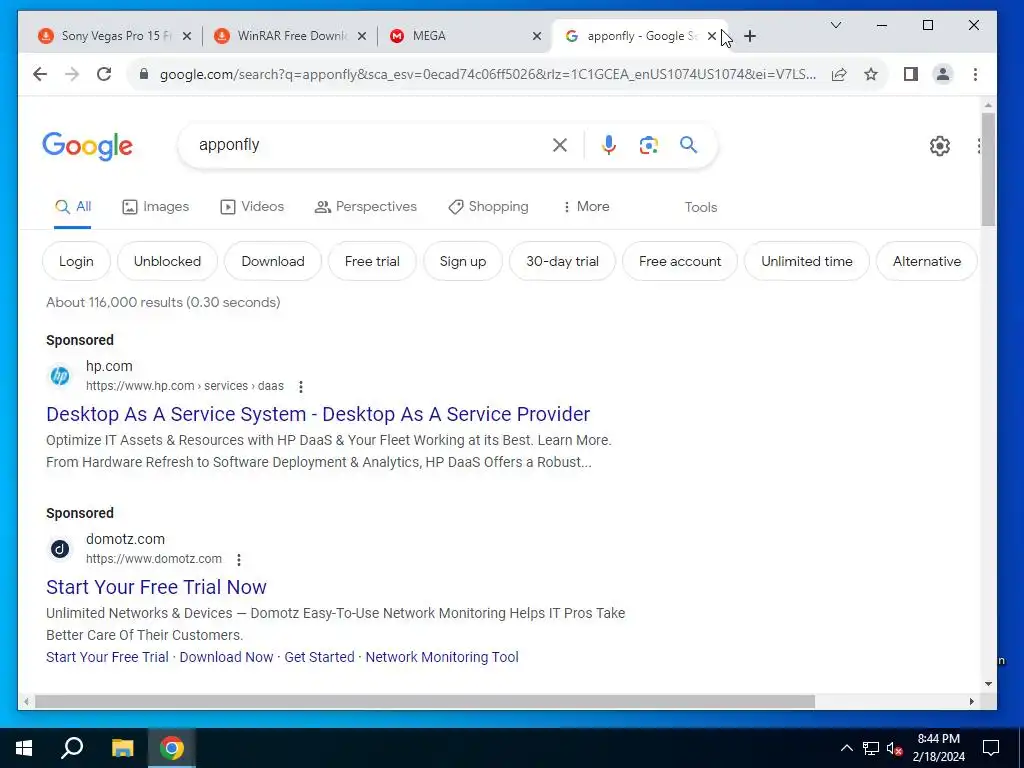Expand the More search filters menu
The image size is (1024, 768).
click(x=586, y=207)
